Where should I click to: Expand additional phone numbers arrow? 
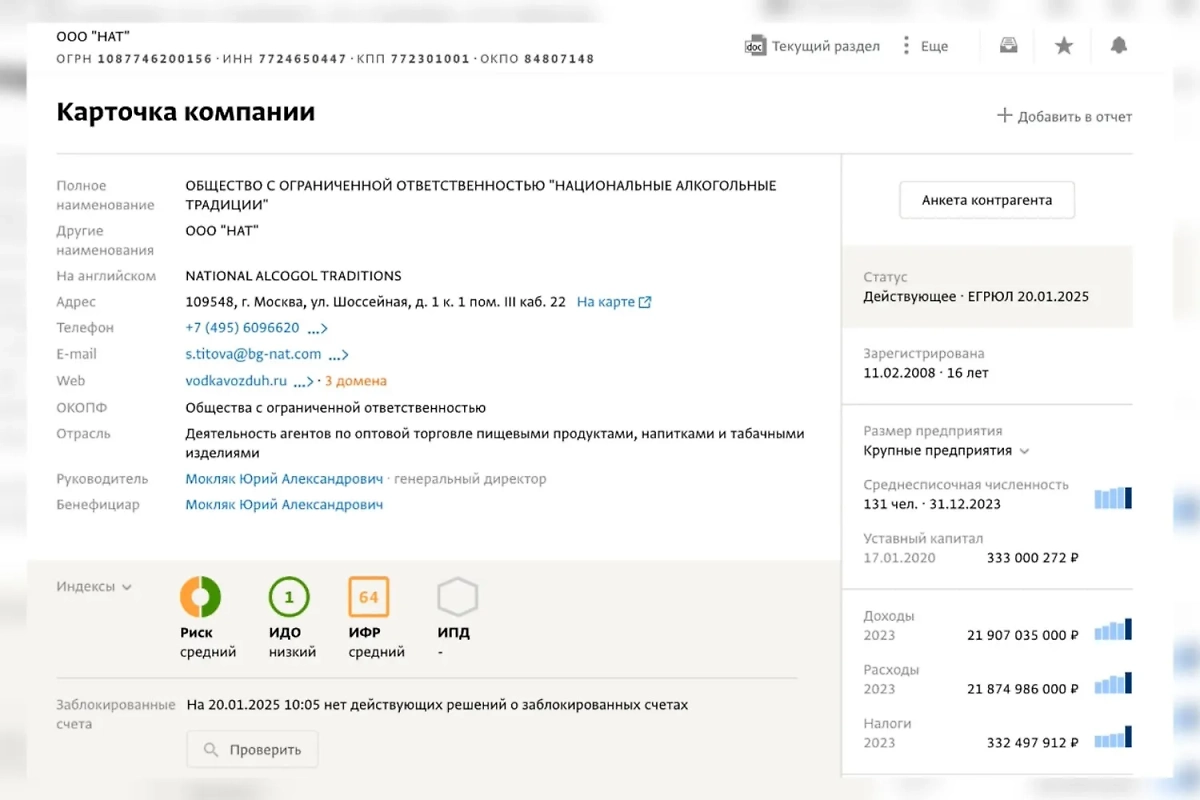click(x=317, y=327)
